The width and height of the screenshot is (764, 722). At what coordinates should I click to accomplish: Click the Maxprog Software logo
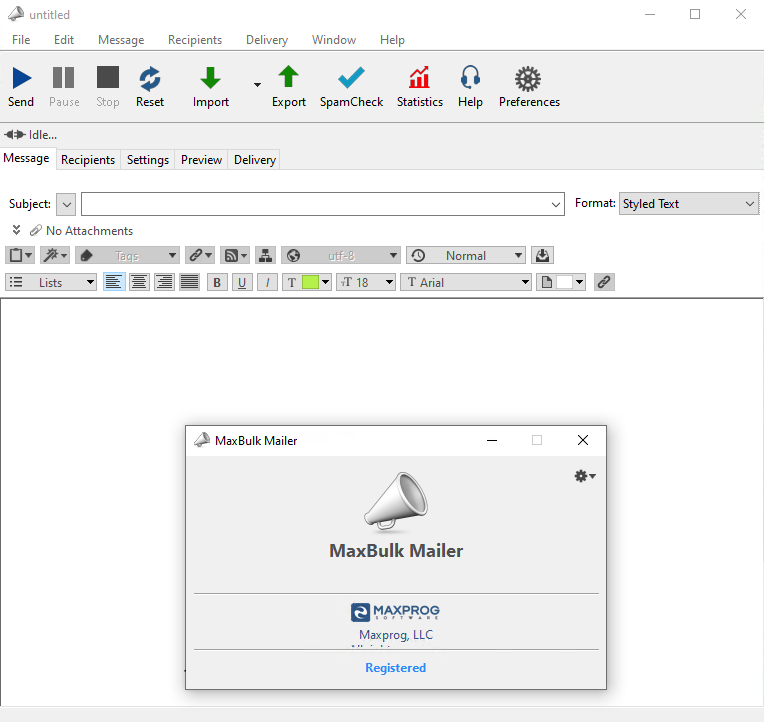click(395, 612)
